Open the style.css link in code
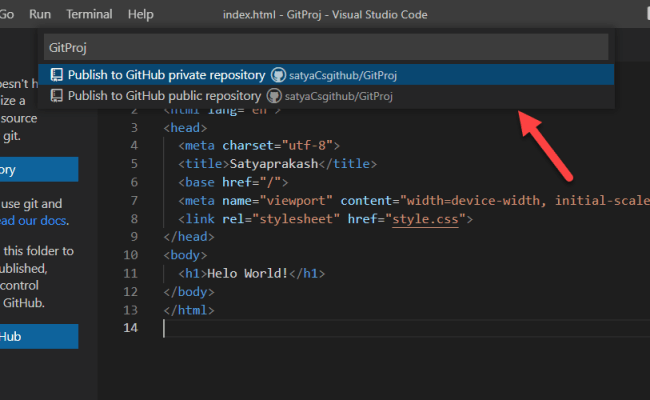Image resolution: width=650 pixels, height=400 pixels. [x=425, y=219]
